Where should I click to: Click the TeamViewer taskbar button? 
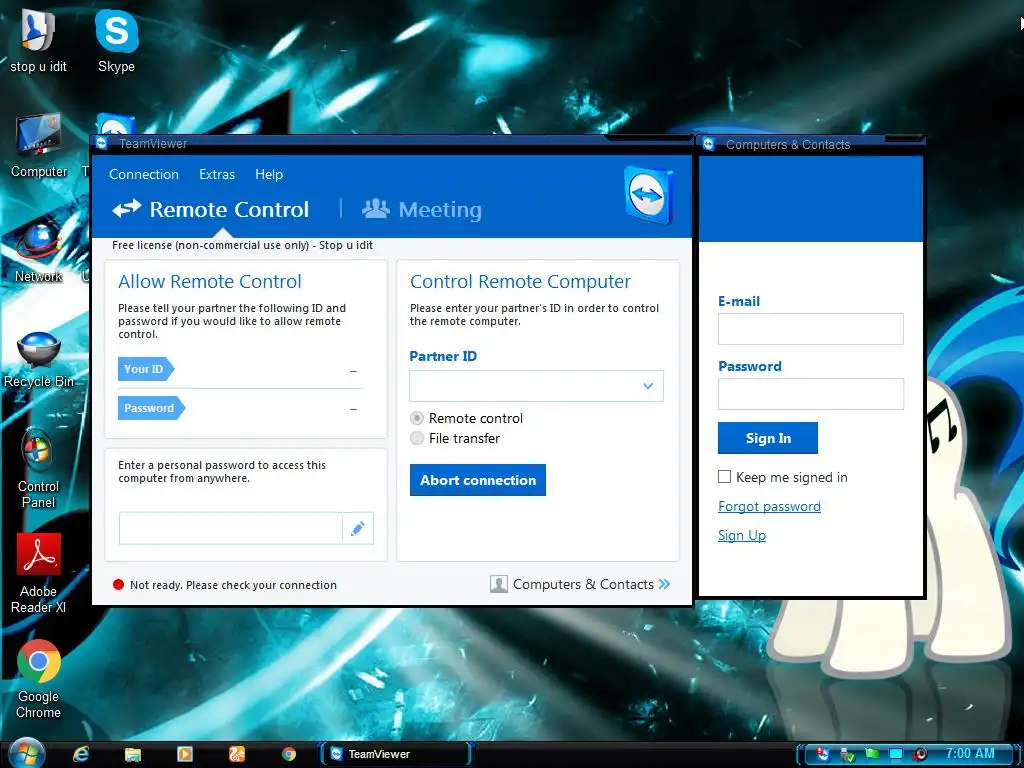tap(395, 754)
